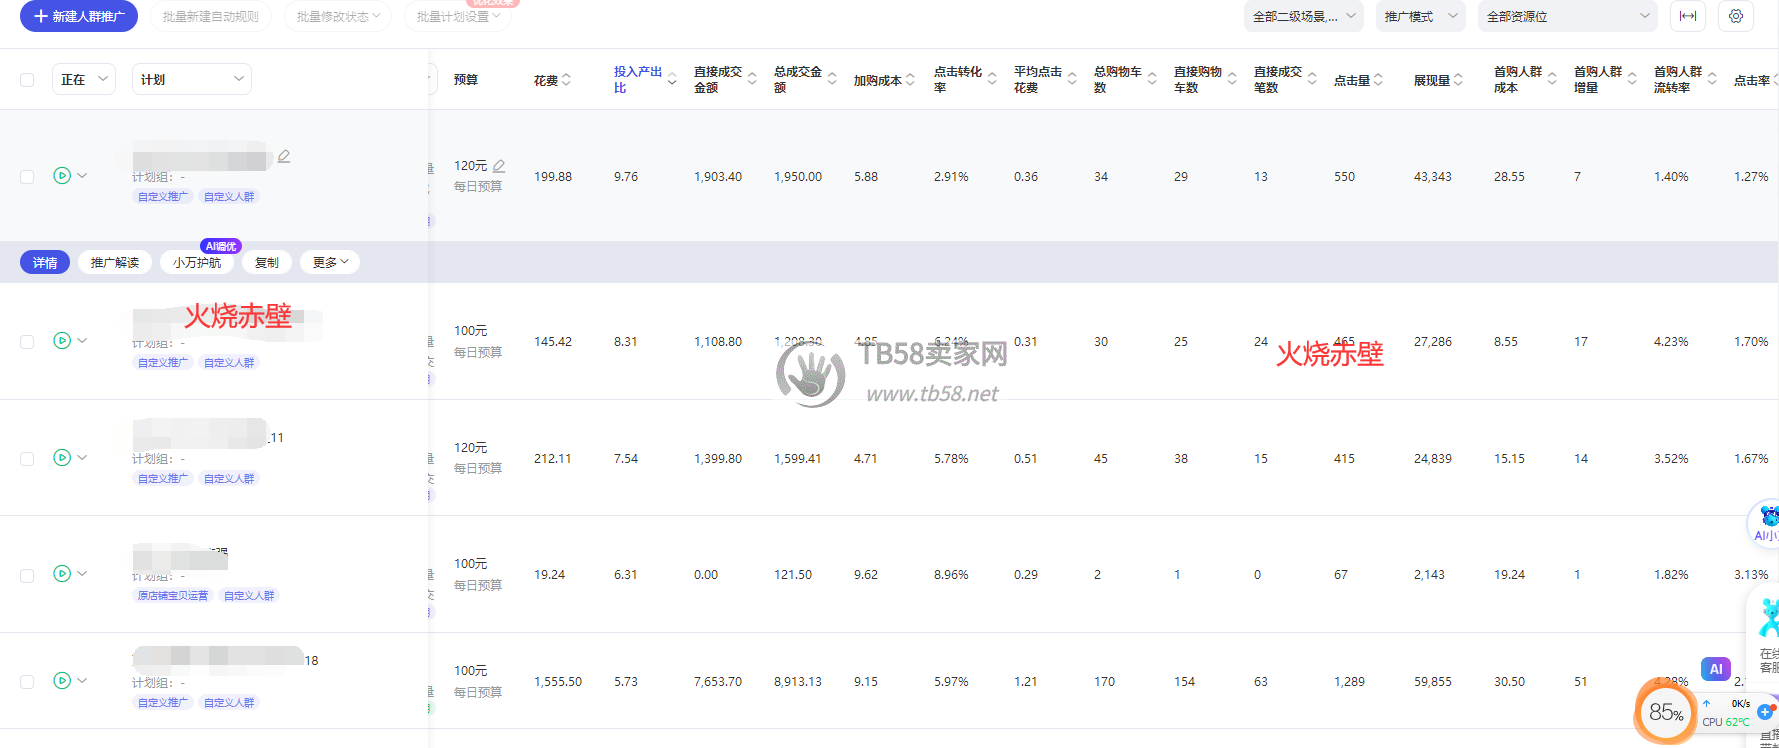Open the 全部资源位 dropdown
The width and height of the screenshot is (1779, 748).
pos(1566,17)
